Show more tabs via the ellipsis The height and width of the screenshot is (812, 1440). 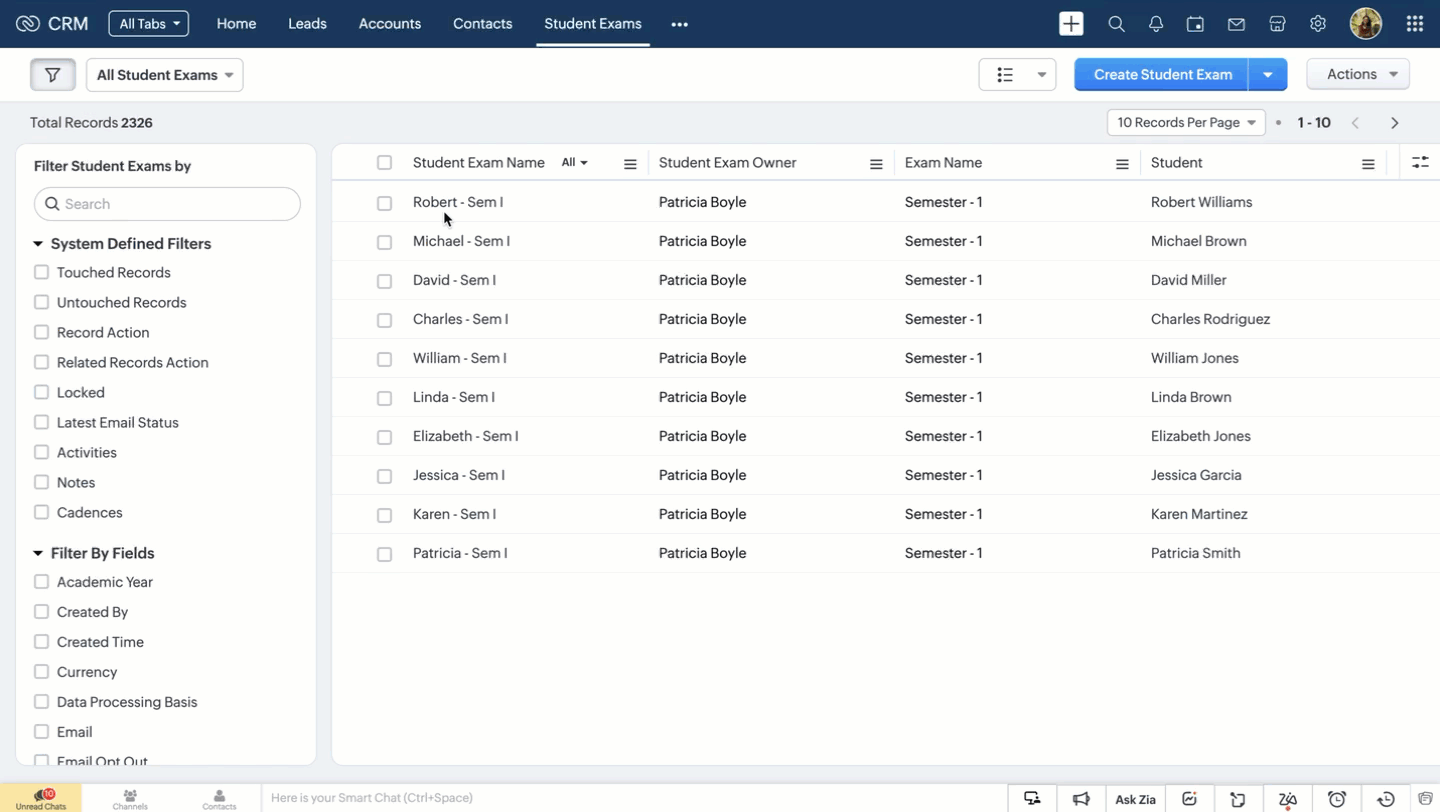click(x=680, y=24)
